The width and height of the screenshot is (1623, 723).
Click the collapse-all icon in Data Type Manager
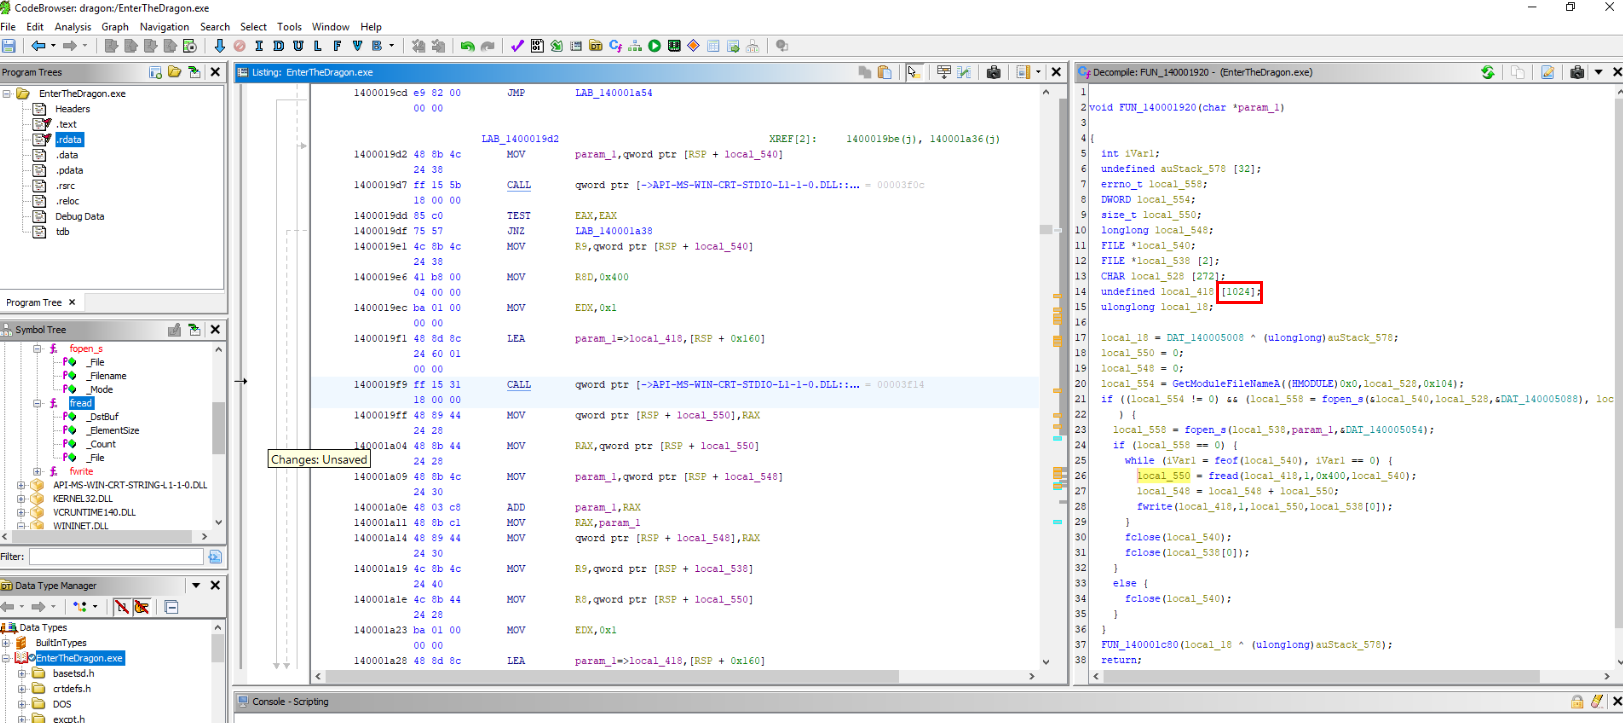pyautogui.click(x=171, y=607)
